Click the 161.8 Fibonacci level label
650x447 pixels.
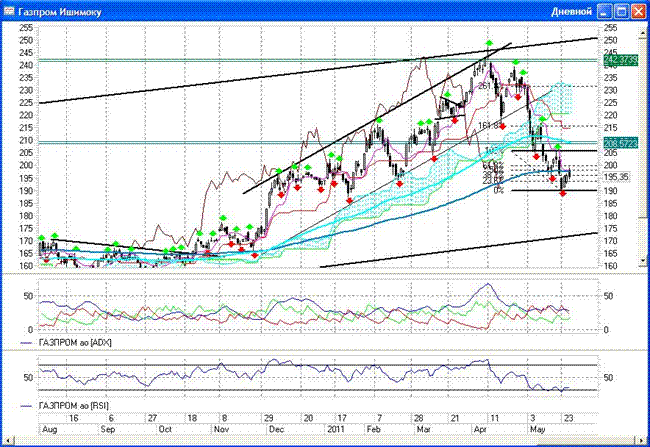pos(488,125)
